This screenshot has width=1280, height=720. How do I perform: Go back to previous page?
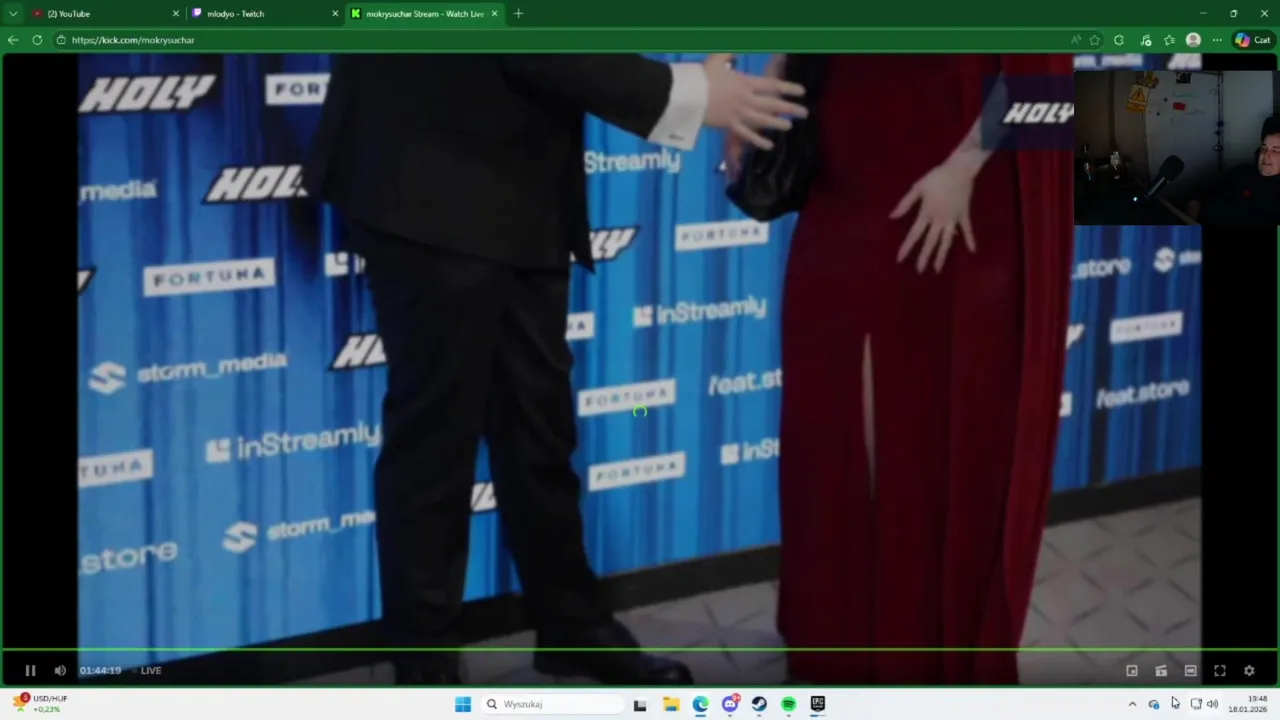coord(13,40)
